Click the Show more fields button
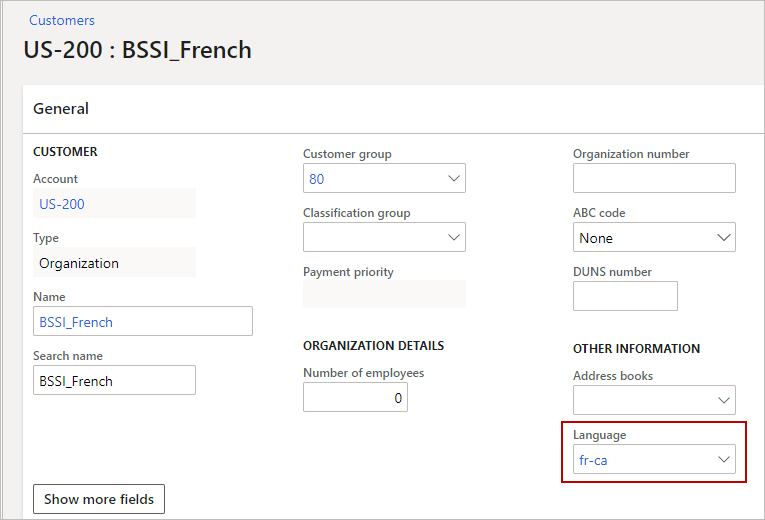Screen dimensions: 765x520 99,499
